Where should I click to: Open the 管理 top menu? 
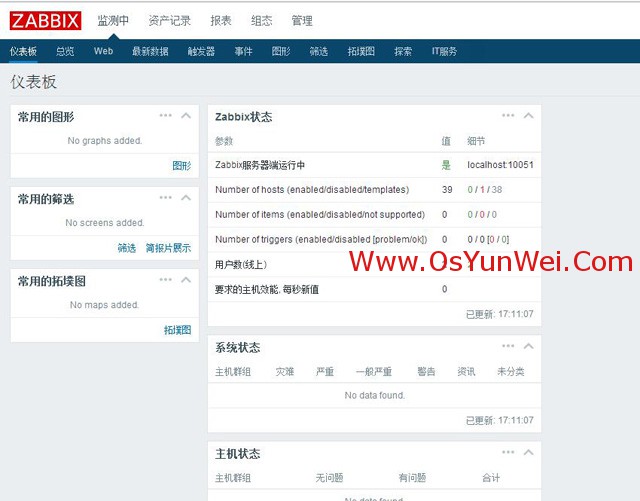tap(302, 21)
